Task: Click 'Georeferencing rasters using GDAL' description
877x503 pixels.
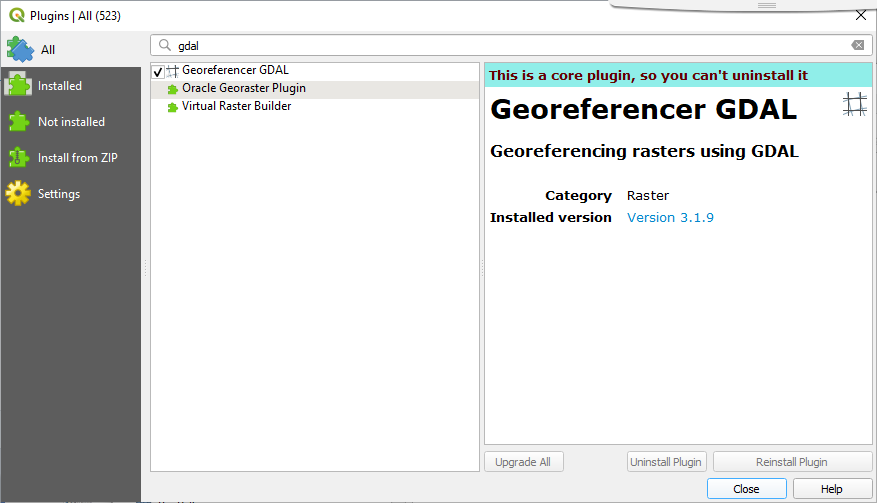Action: click(x=644, y=151)
